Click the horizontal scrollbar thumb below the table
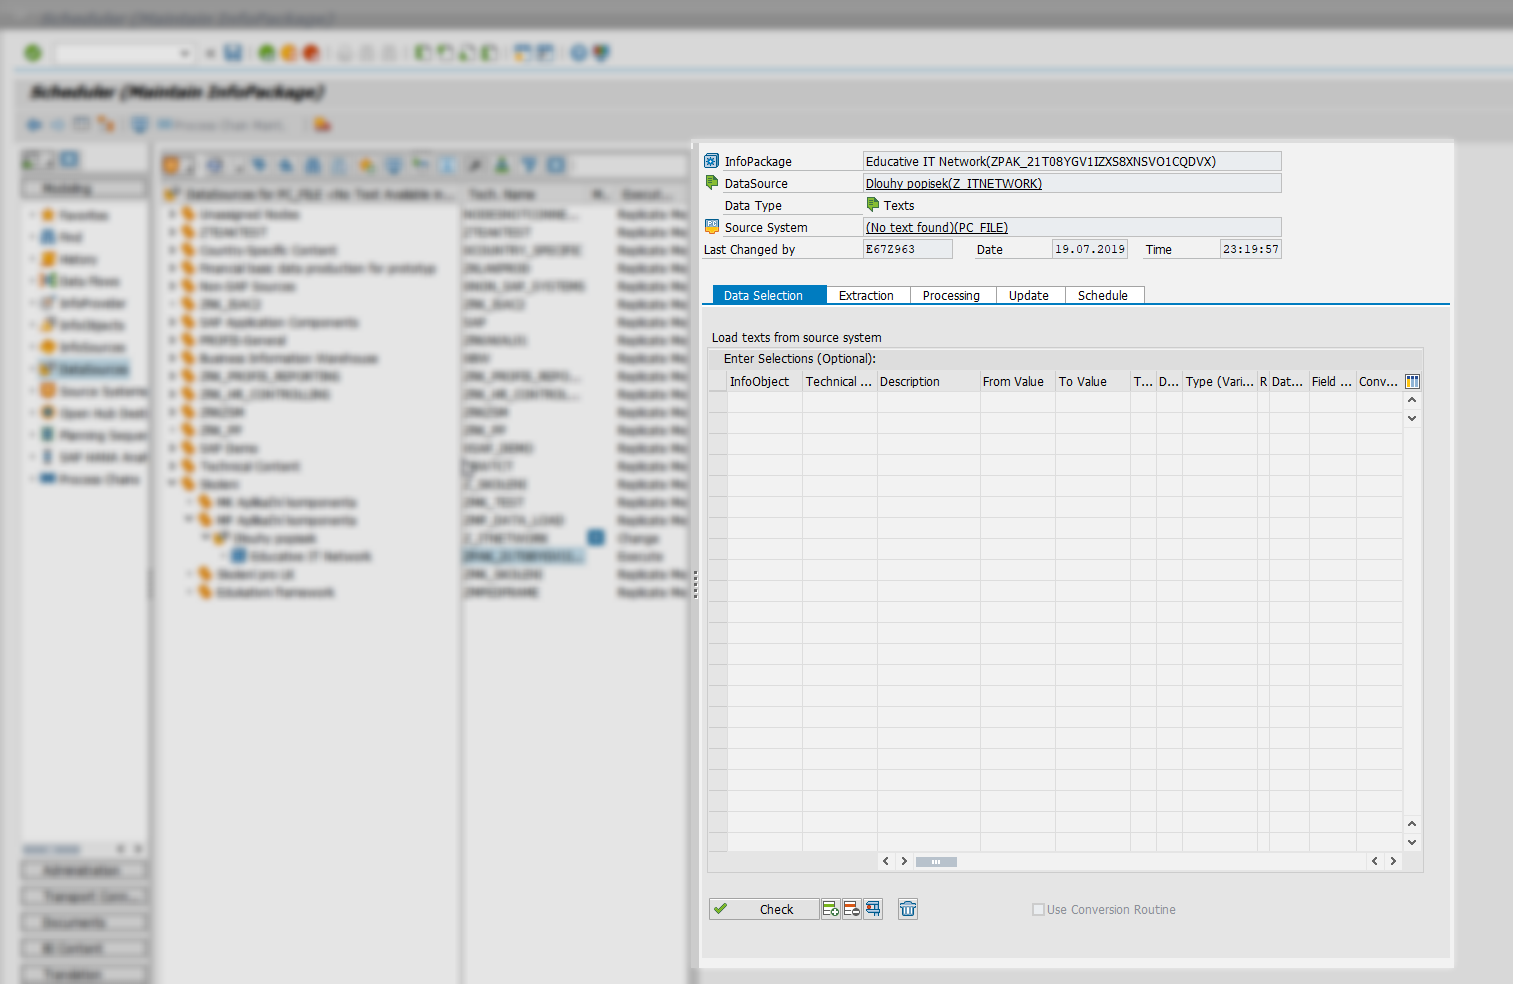Screen dimensions: 1513x984 [936, 861]
